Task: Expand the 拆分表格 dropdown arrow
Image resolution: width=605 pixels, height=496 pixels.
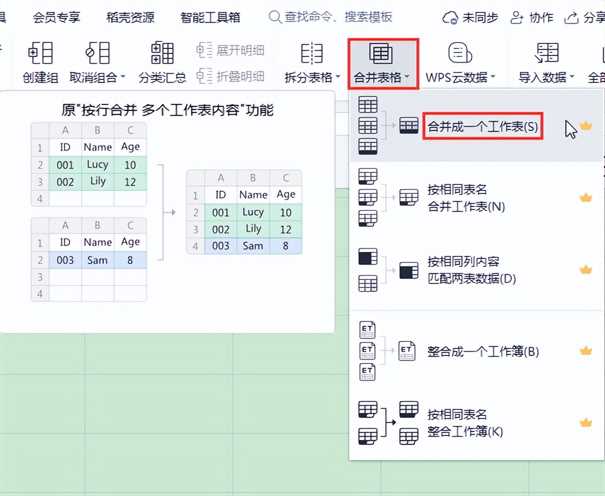Action: point(337,77)
